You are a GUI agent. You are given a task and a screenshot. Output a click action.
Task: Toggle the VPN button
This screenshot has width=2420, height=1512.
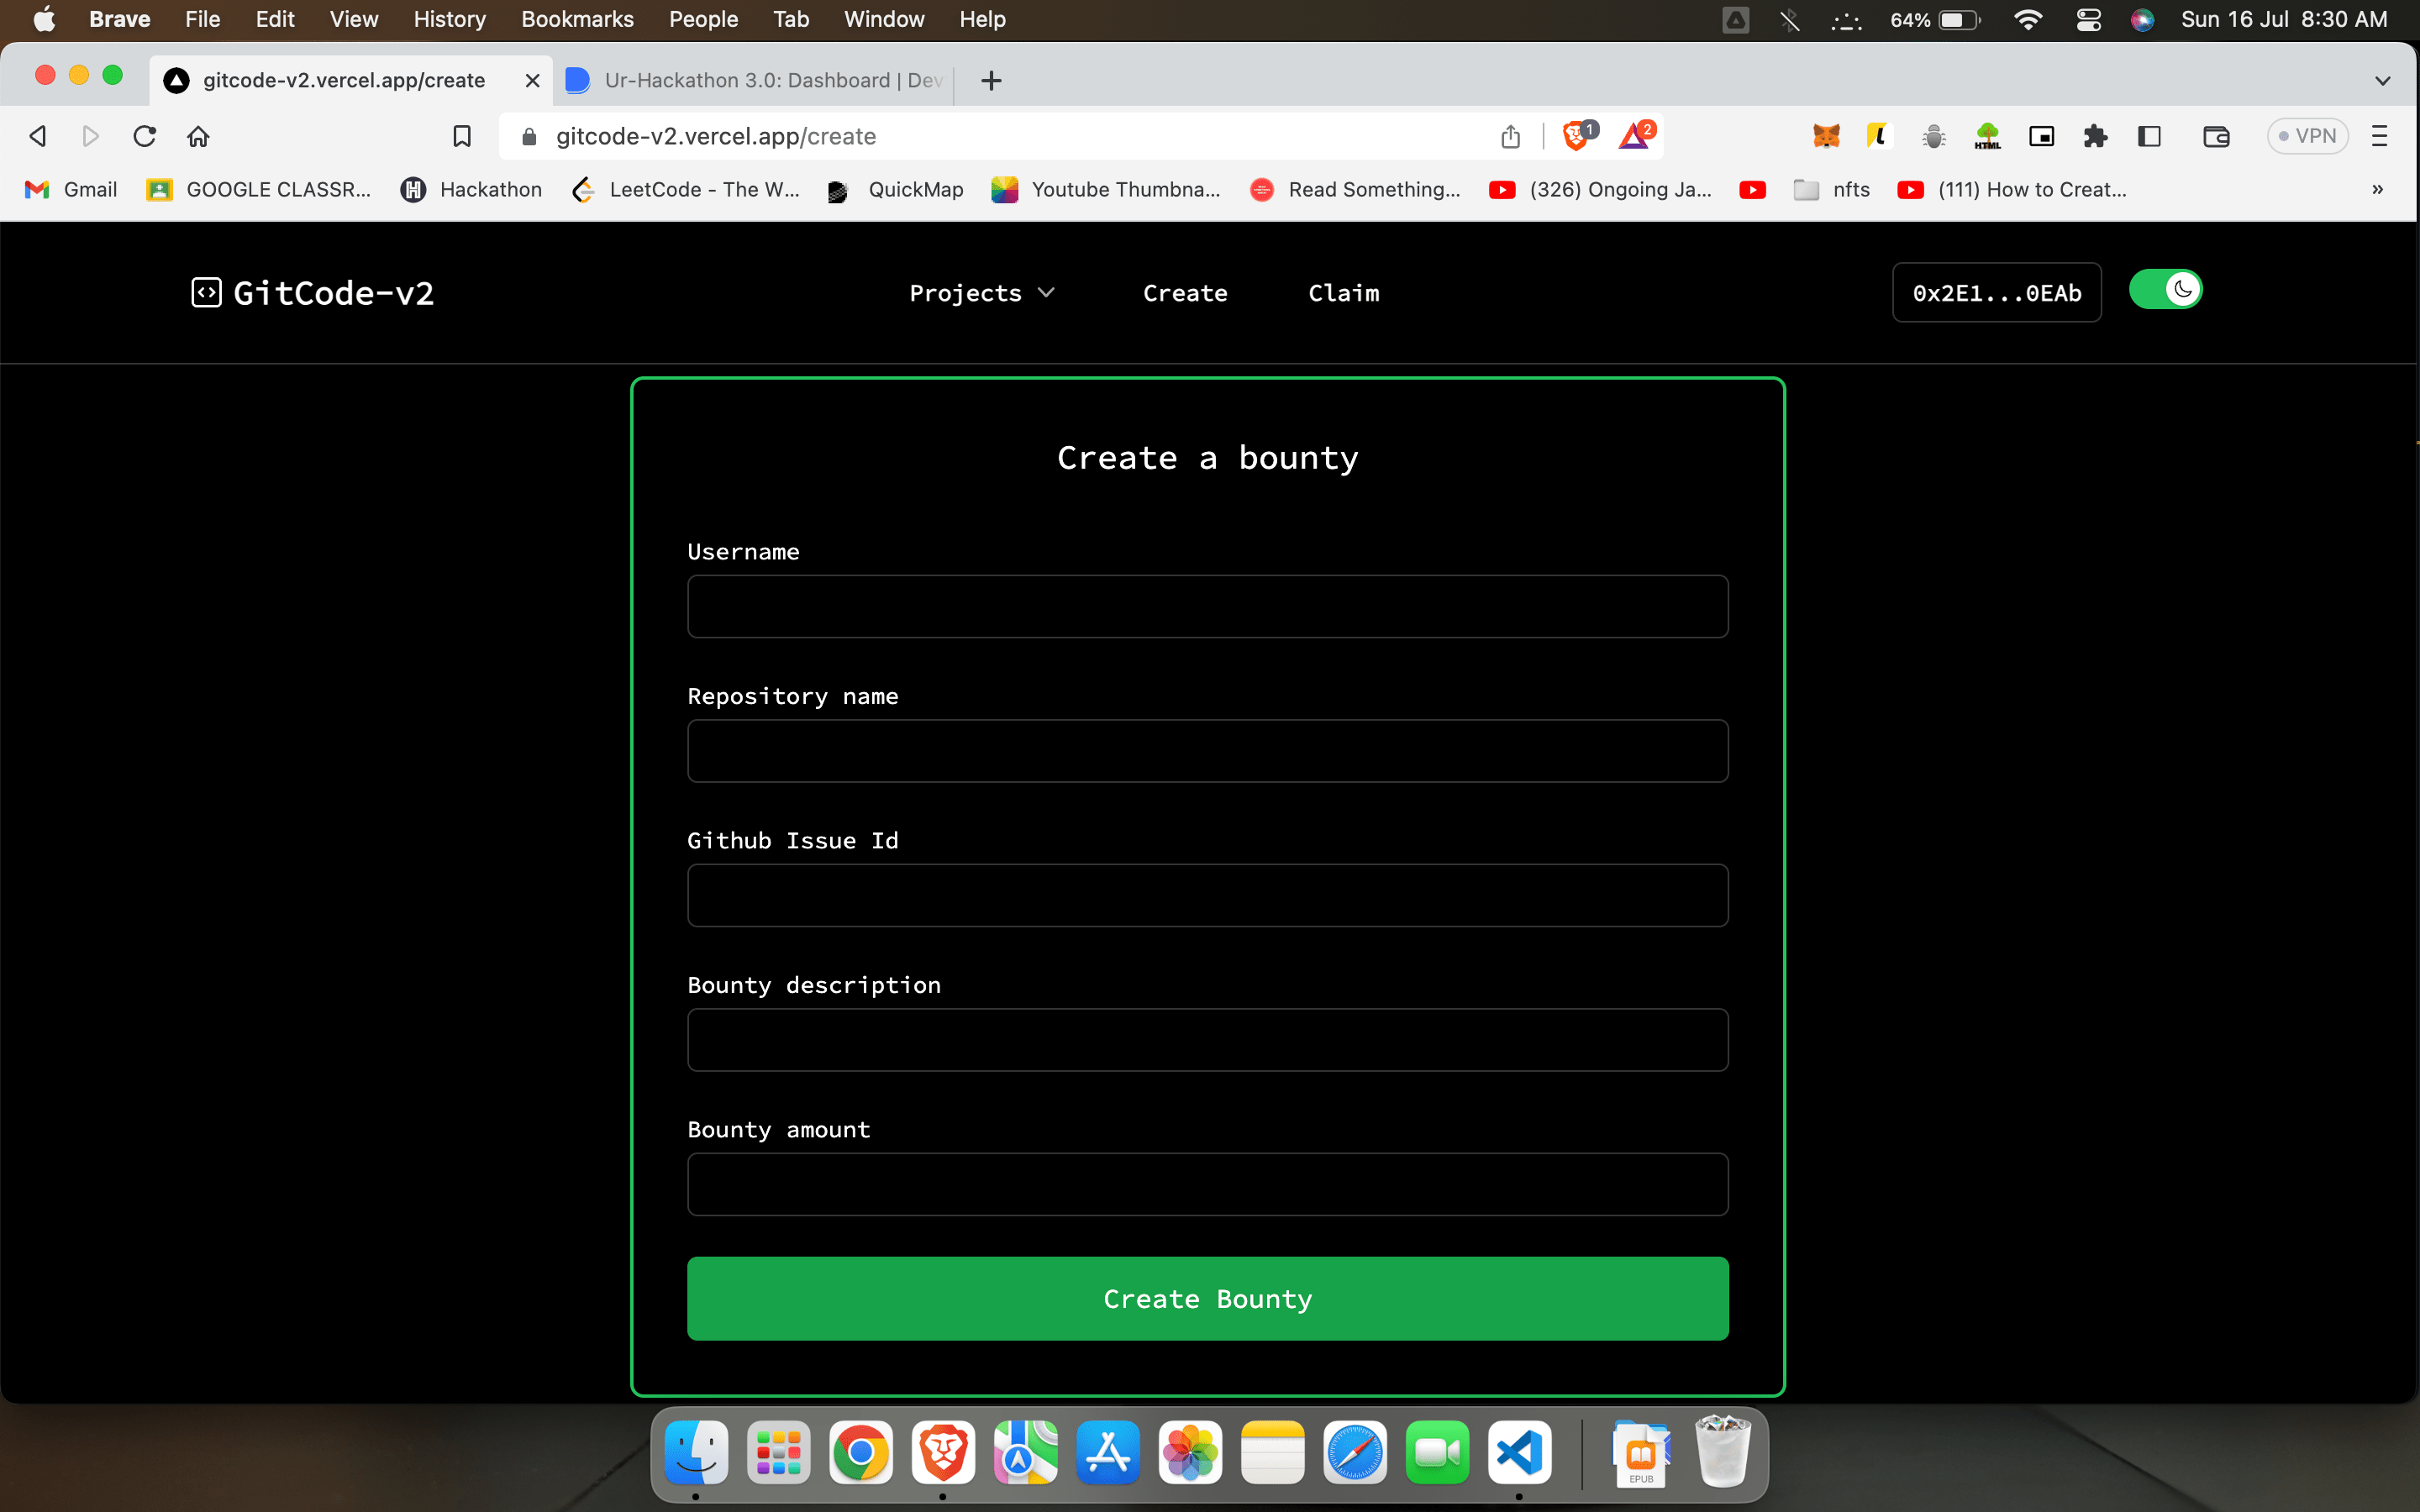[x=2306, y=136]
